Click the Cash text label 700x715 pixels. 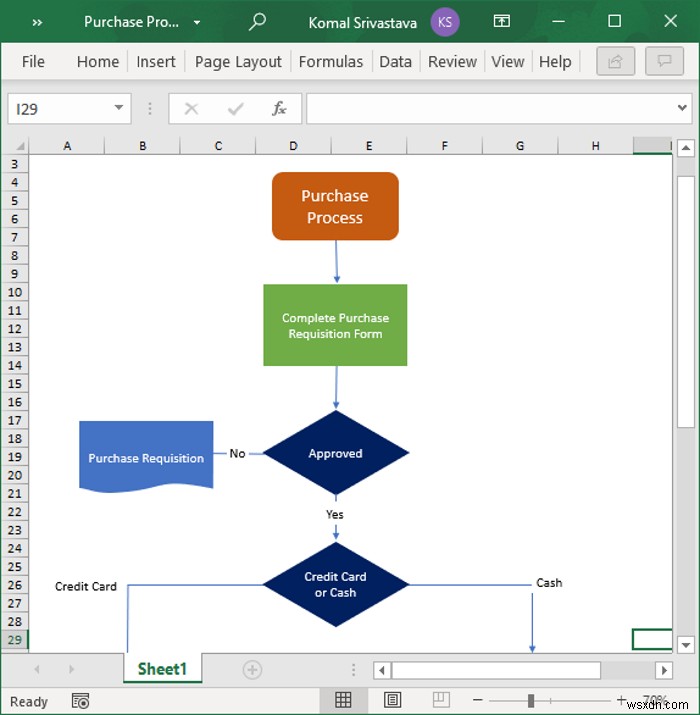(549, 583)
